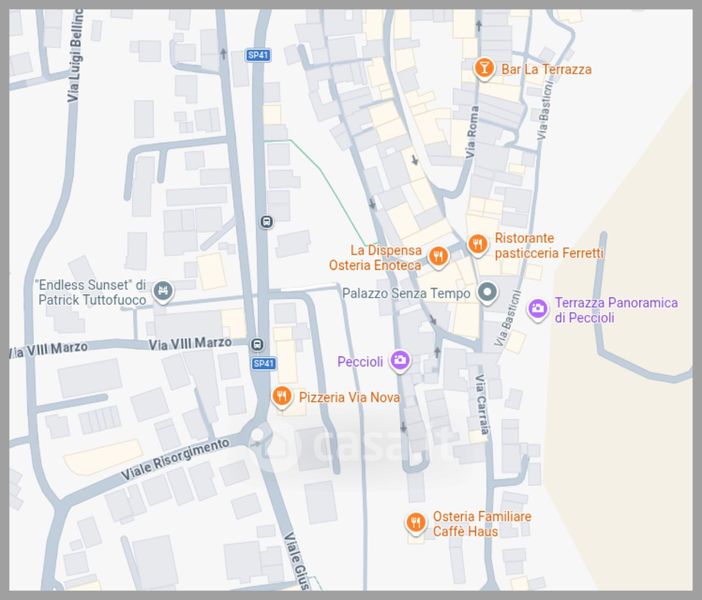Click the Peccioli camera marker icon
Viewport: 702px width, 600px height.
(x=399, y=360)
